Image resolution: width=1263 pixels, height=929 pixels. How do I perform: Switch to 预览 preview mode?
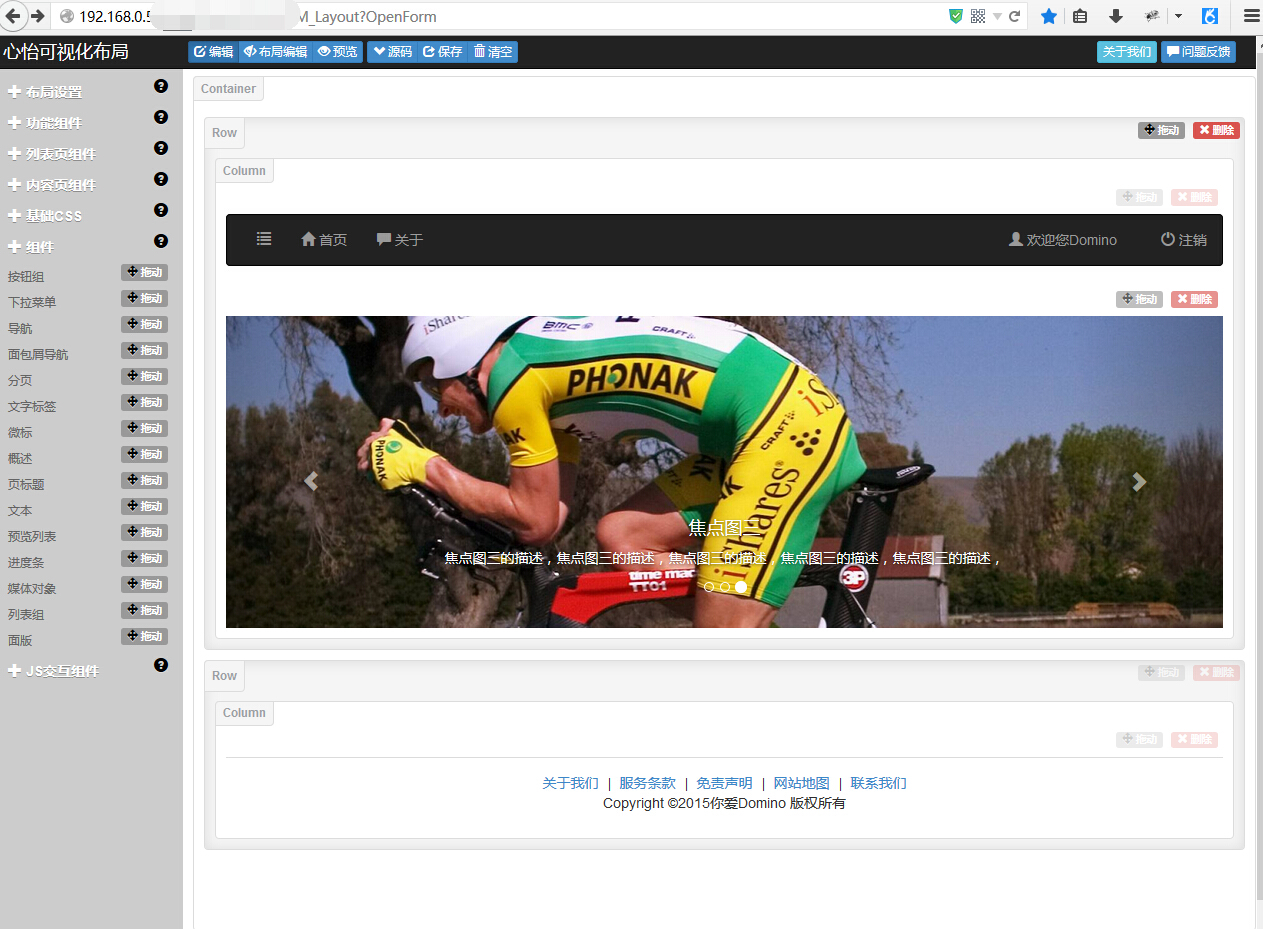click(x=337, y=52)
